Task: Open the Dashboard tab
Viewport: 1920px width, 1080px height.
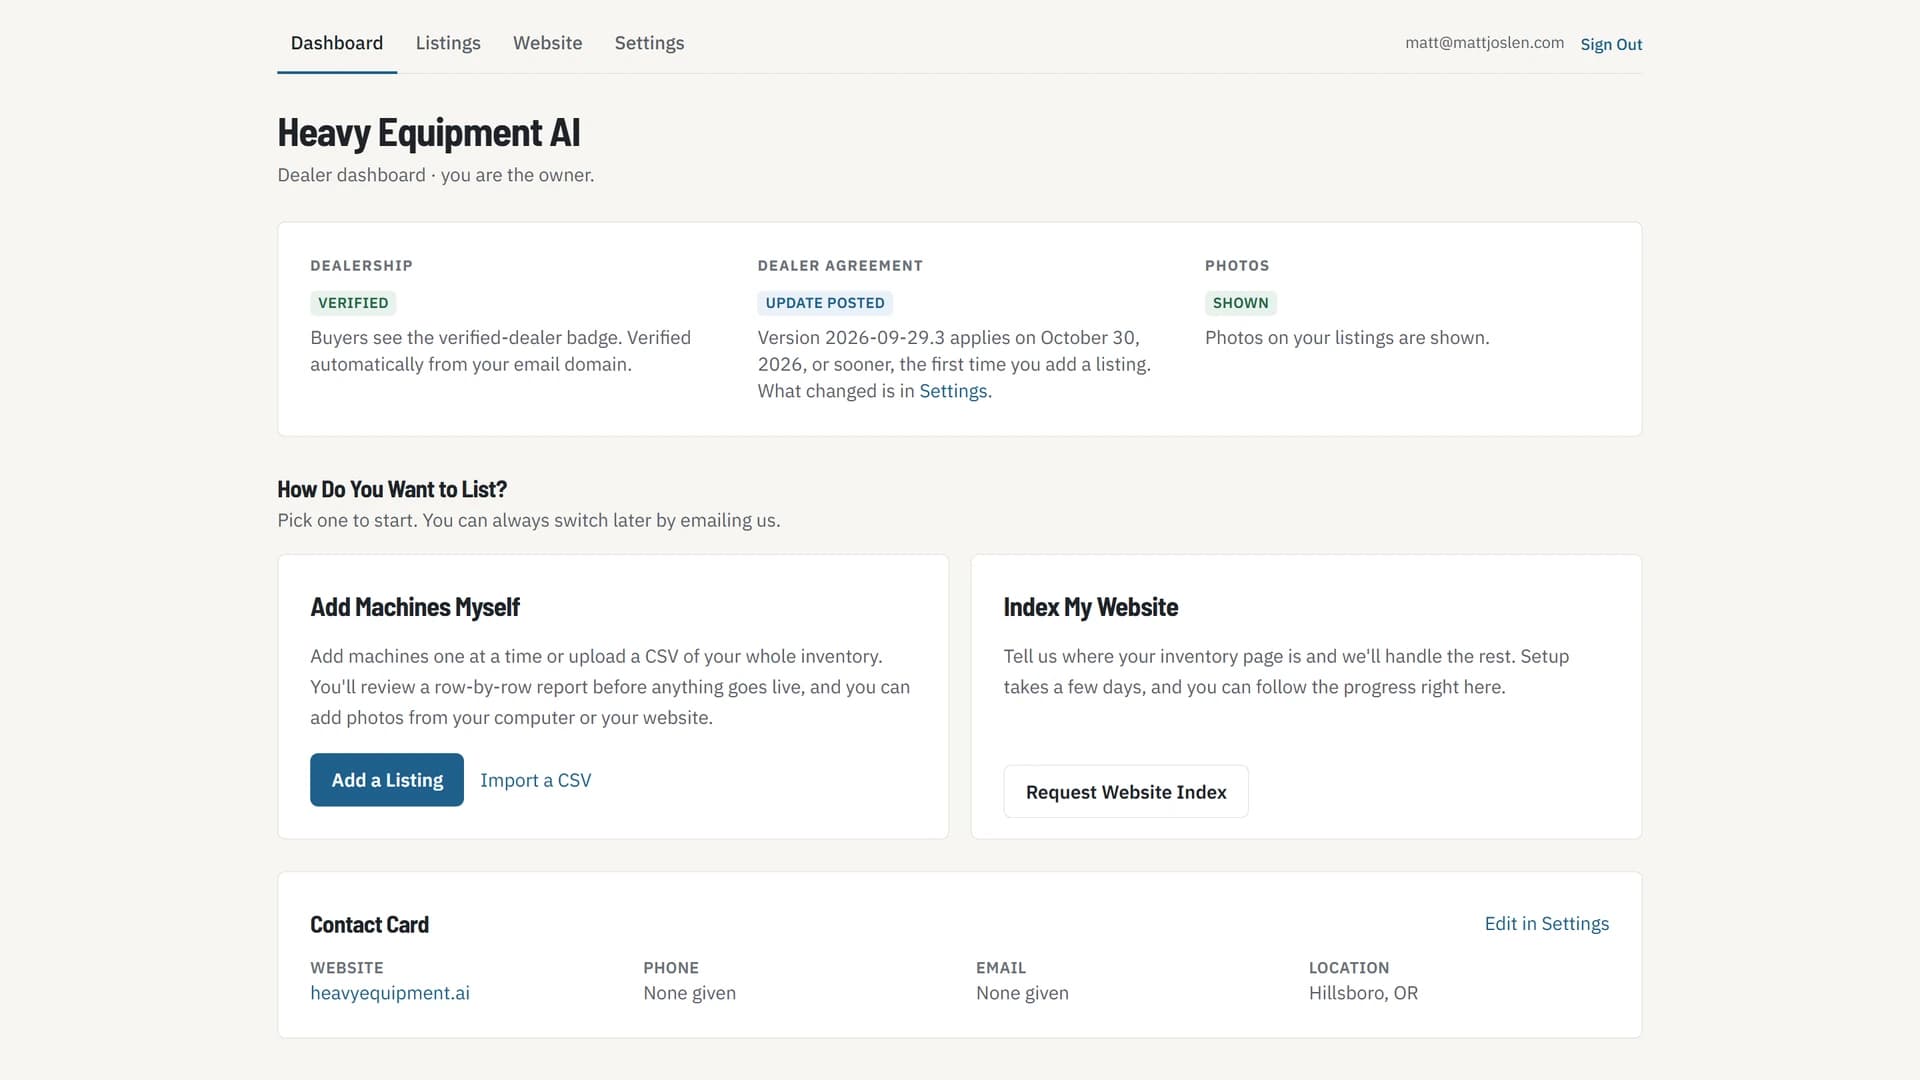Action: point(337,43)
